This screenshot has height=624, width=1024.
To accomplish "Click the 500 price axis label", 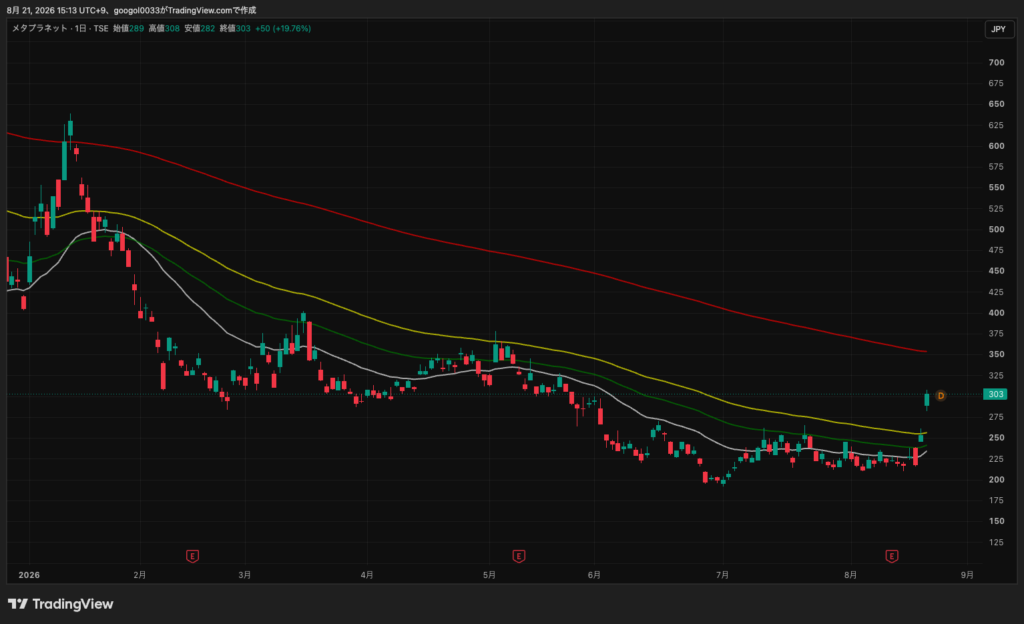I will click(997, 230).
